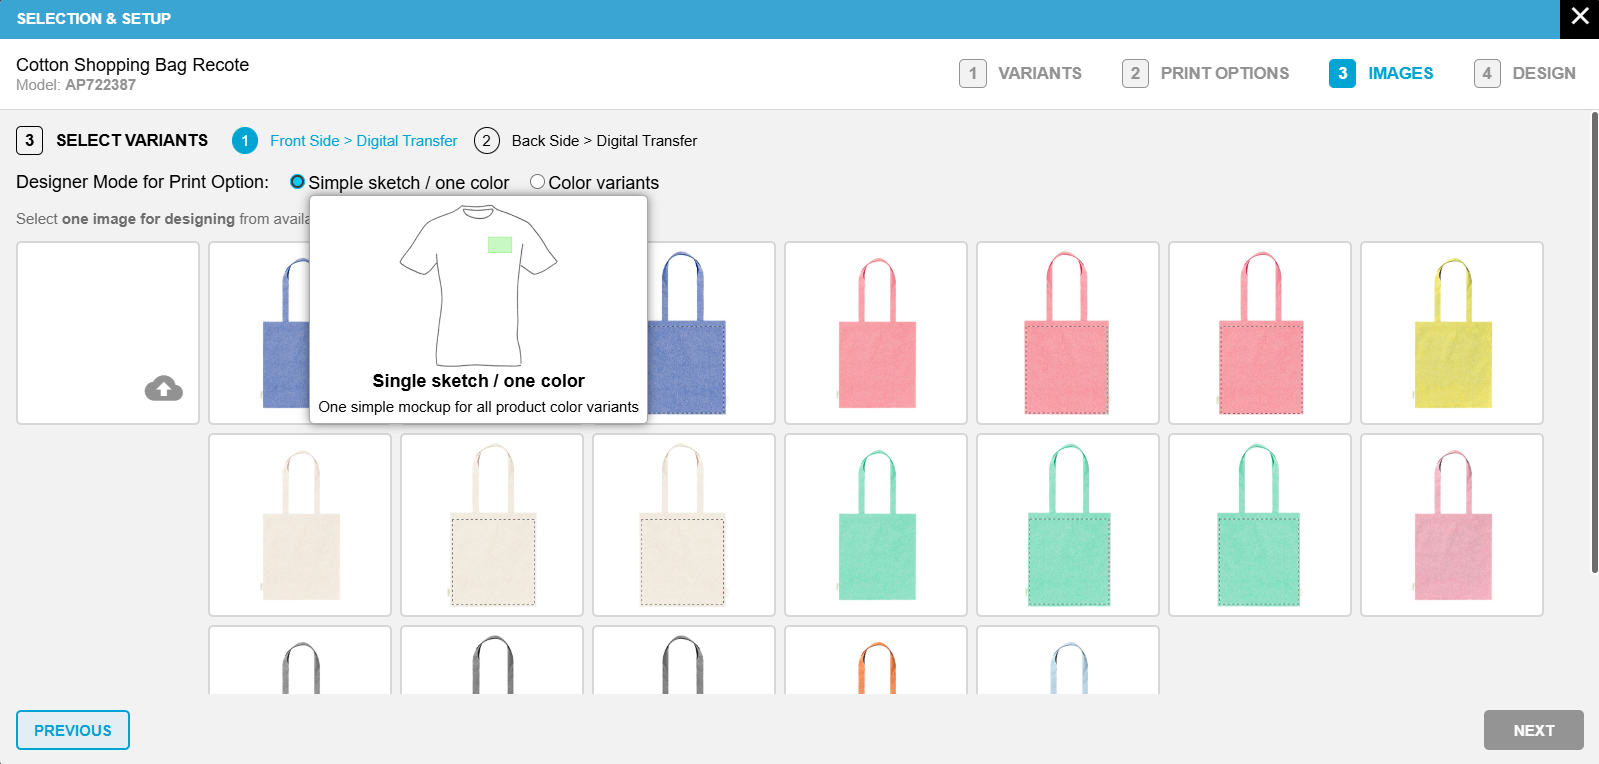
Task: Choose the plain coral red bag image
Action: coord(876,333)
